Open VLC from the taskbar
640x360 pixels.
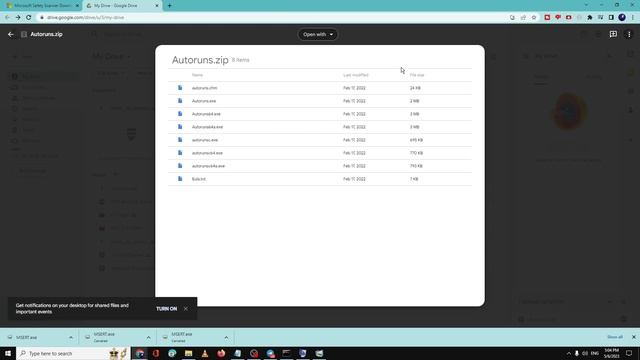(205, 353)
